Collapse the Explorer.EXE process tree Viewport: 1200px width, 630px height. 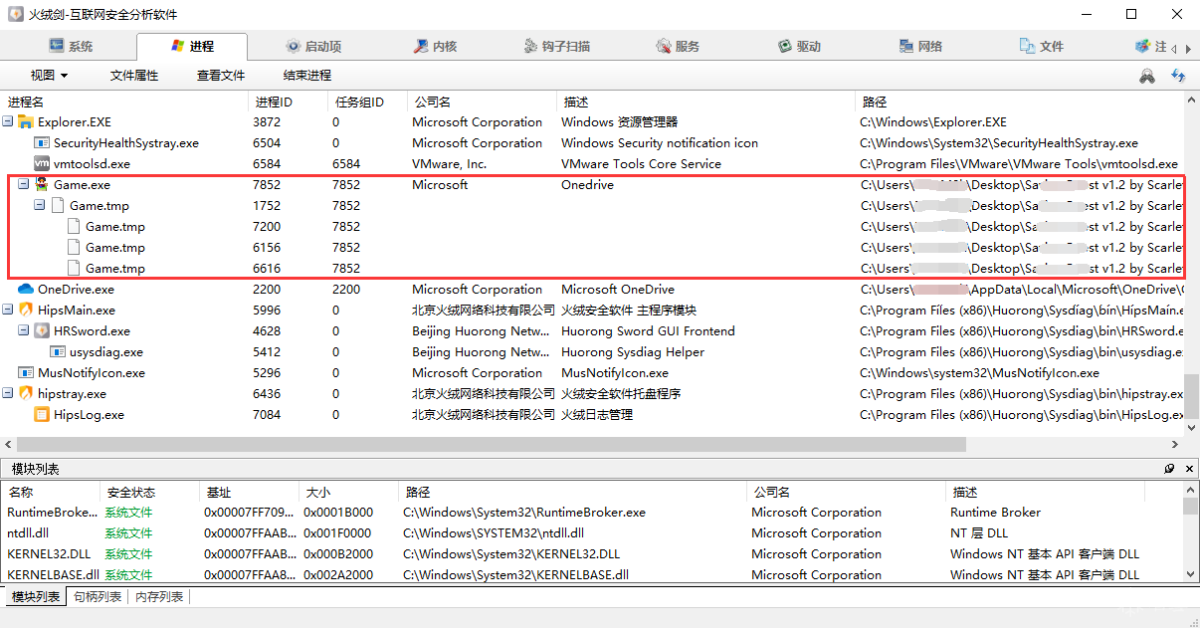(8, 122)
